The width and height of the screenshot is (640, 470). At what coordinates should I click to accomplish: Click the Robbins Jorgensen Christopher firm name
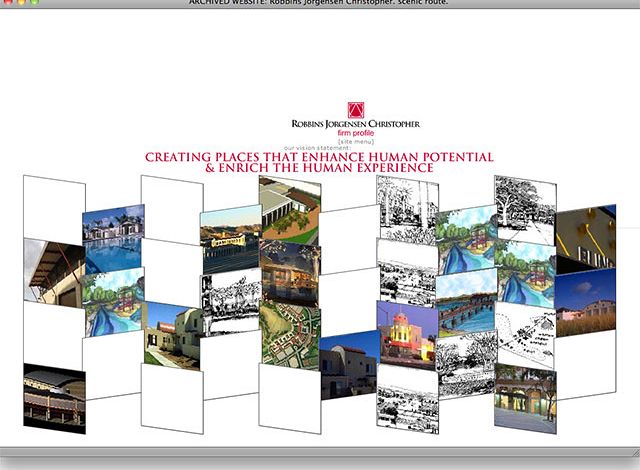pos(355,123)
